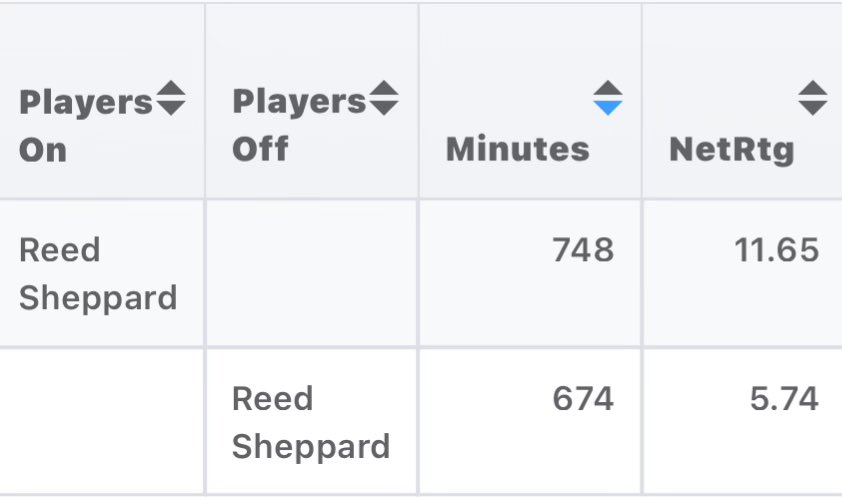Click the Players Off sort arrows icon
This screenshot has width=842, height=497.
pos(384,98)
